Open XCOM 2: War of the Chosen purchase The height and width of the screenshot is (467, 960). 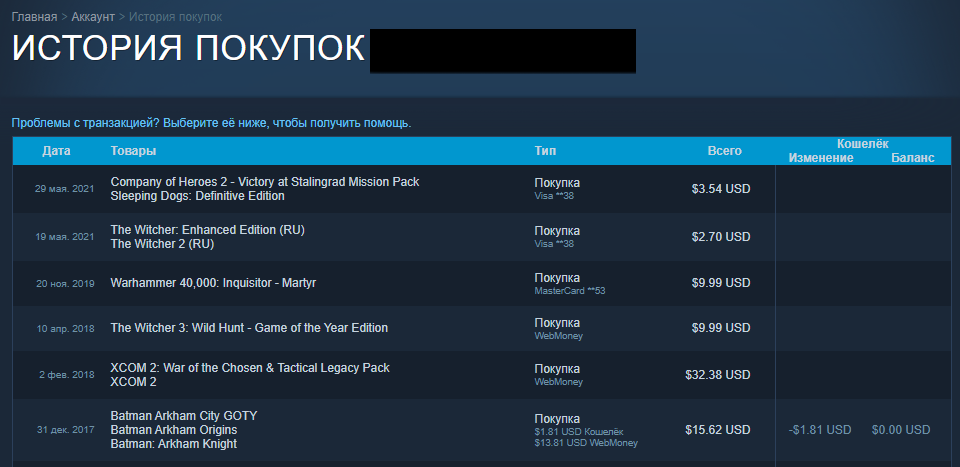point(250,368)
